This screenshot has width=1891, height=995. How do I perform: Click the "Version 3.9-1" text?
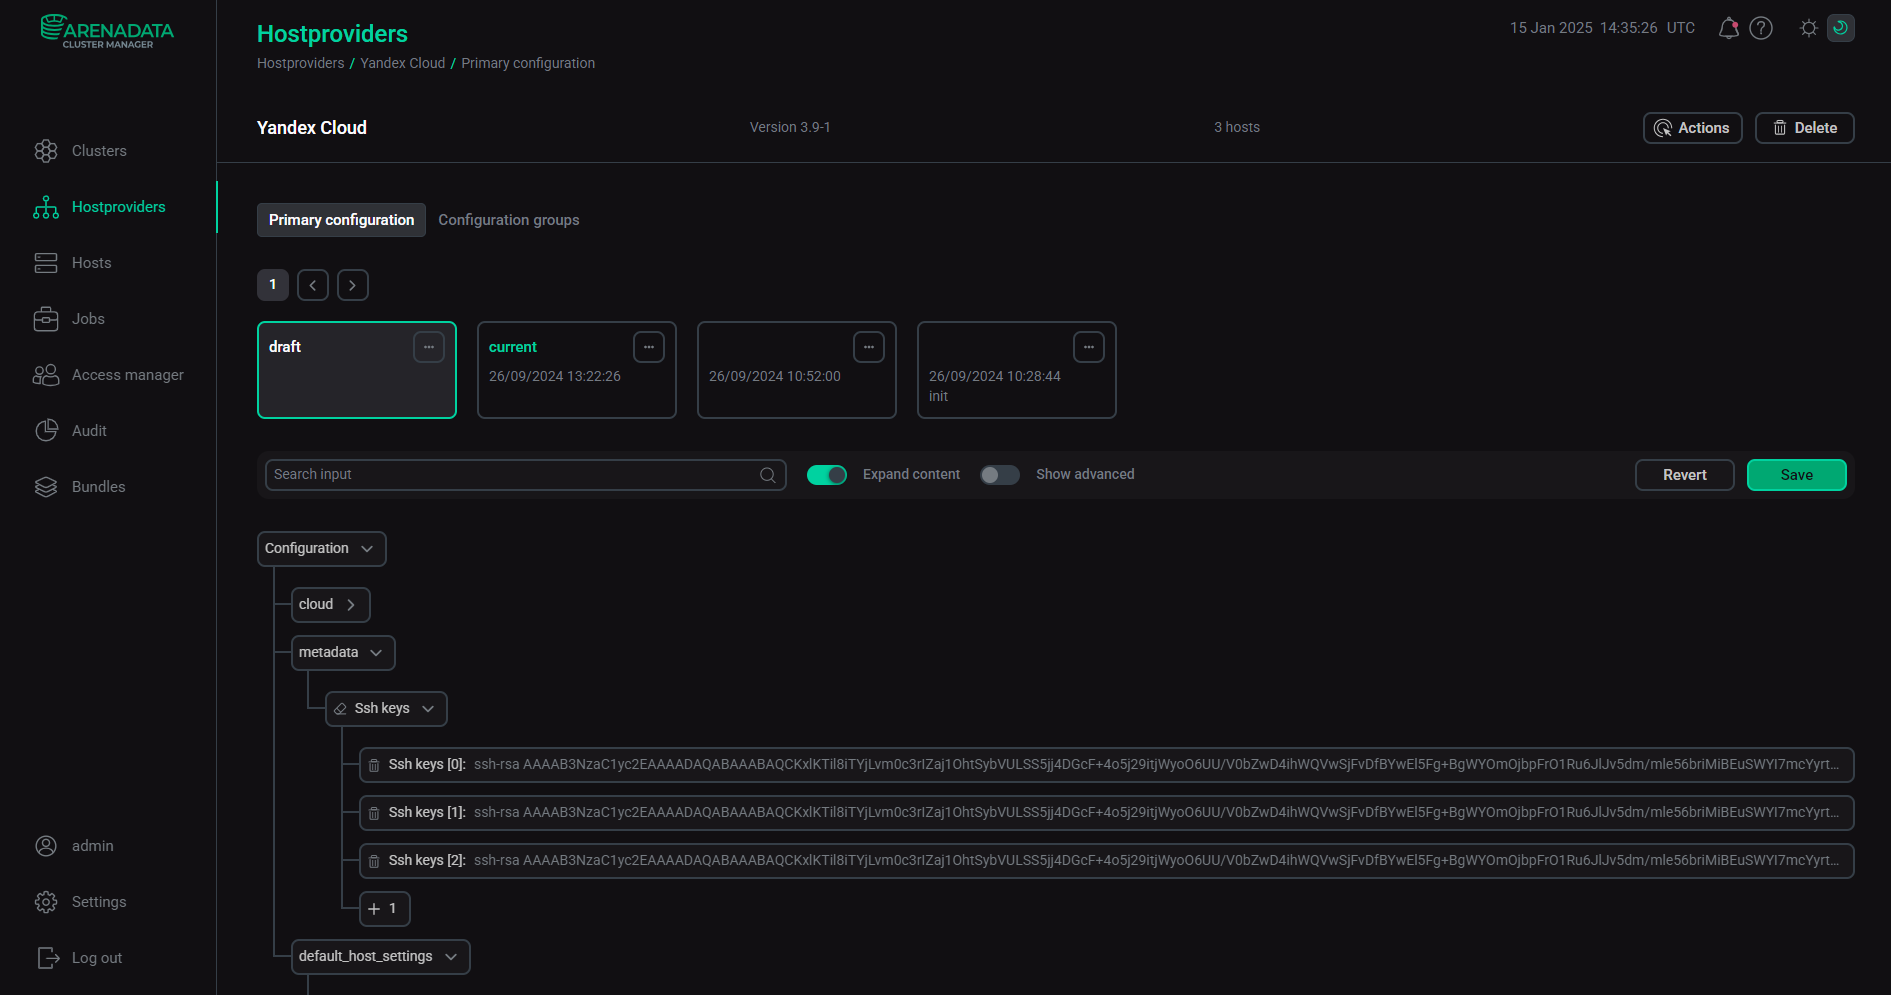[790, 127]
